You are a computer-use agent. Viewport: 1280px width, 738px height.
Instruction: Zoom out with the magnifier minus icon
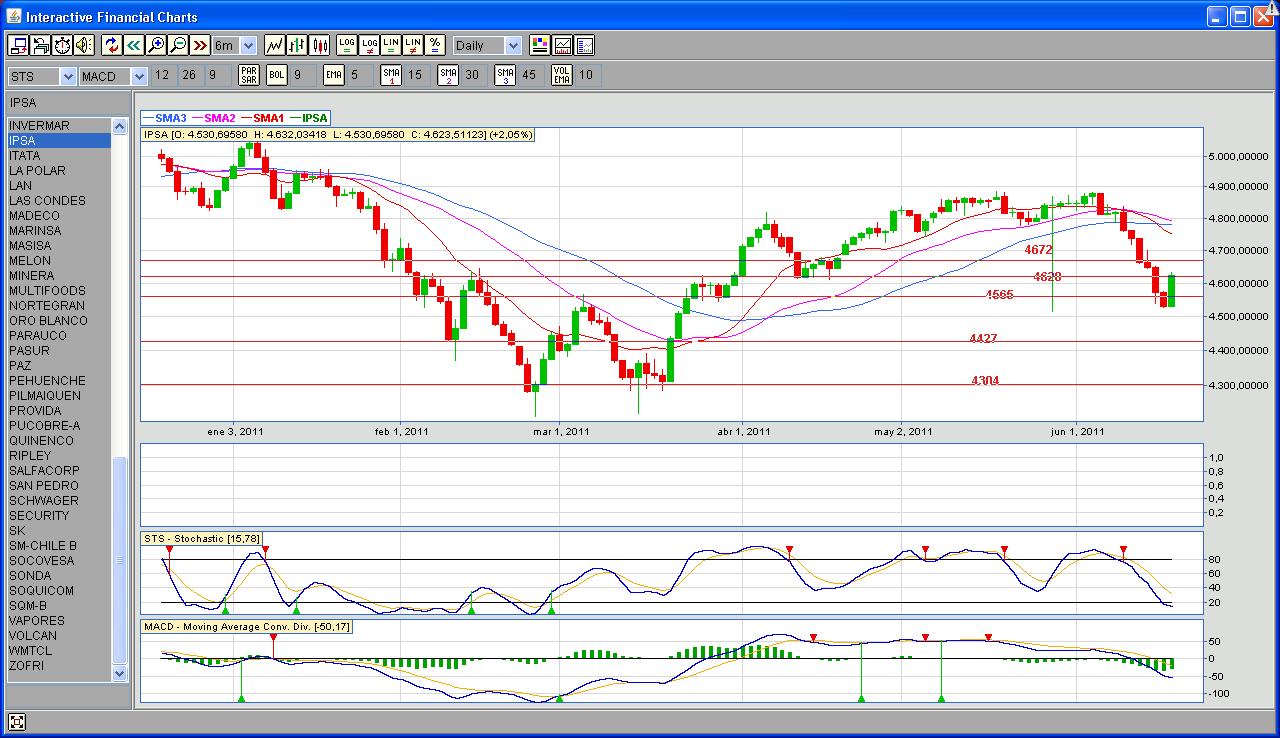point(178,45)
